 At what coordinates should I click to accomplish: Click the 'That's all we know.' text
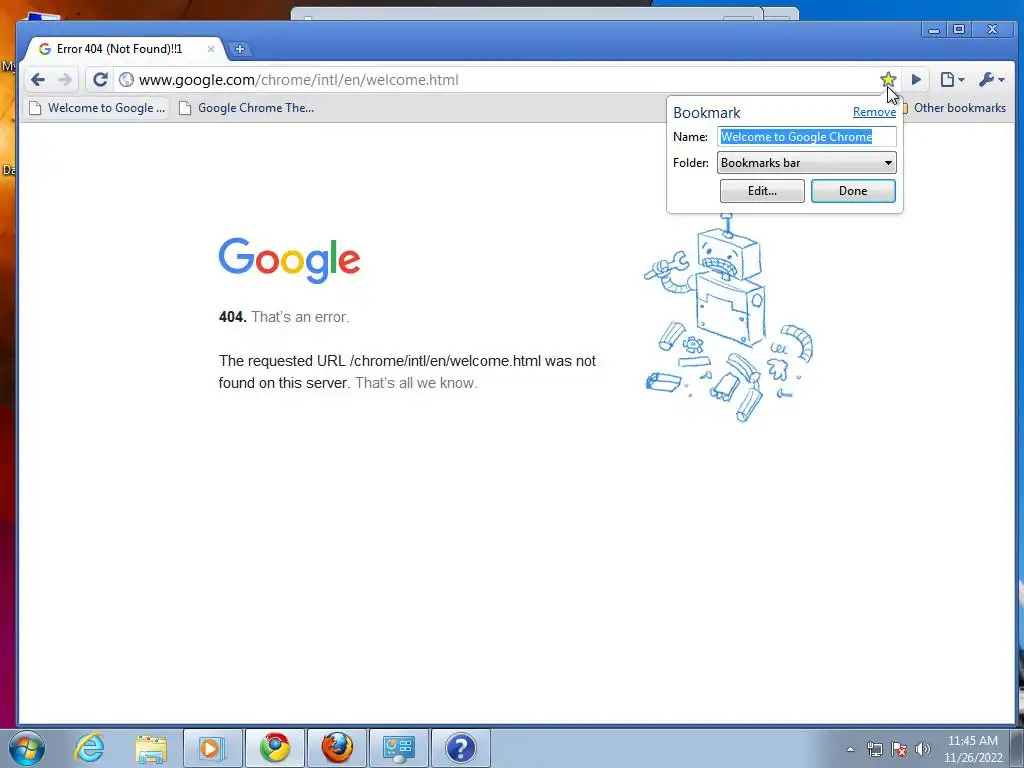click(x=416, y=383)
